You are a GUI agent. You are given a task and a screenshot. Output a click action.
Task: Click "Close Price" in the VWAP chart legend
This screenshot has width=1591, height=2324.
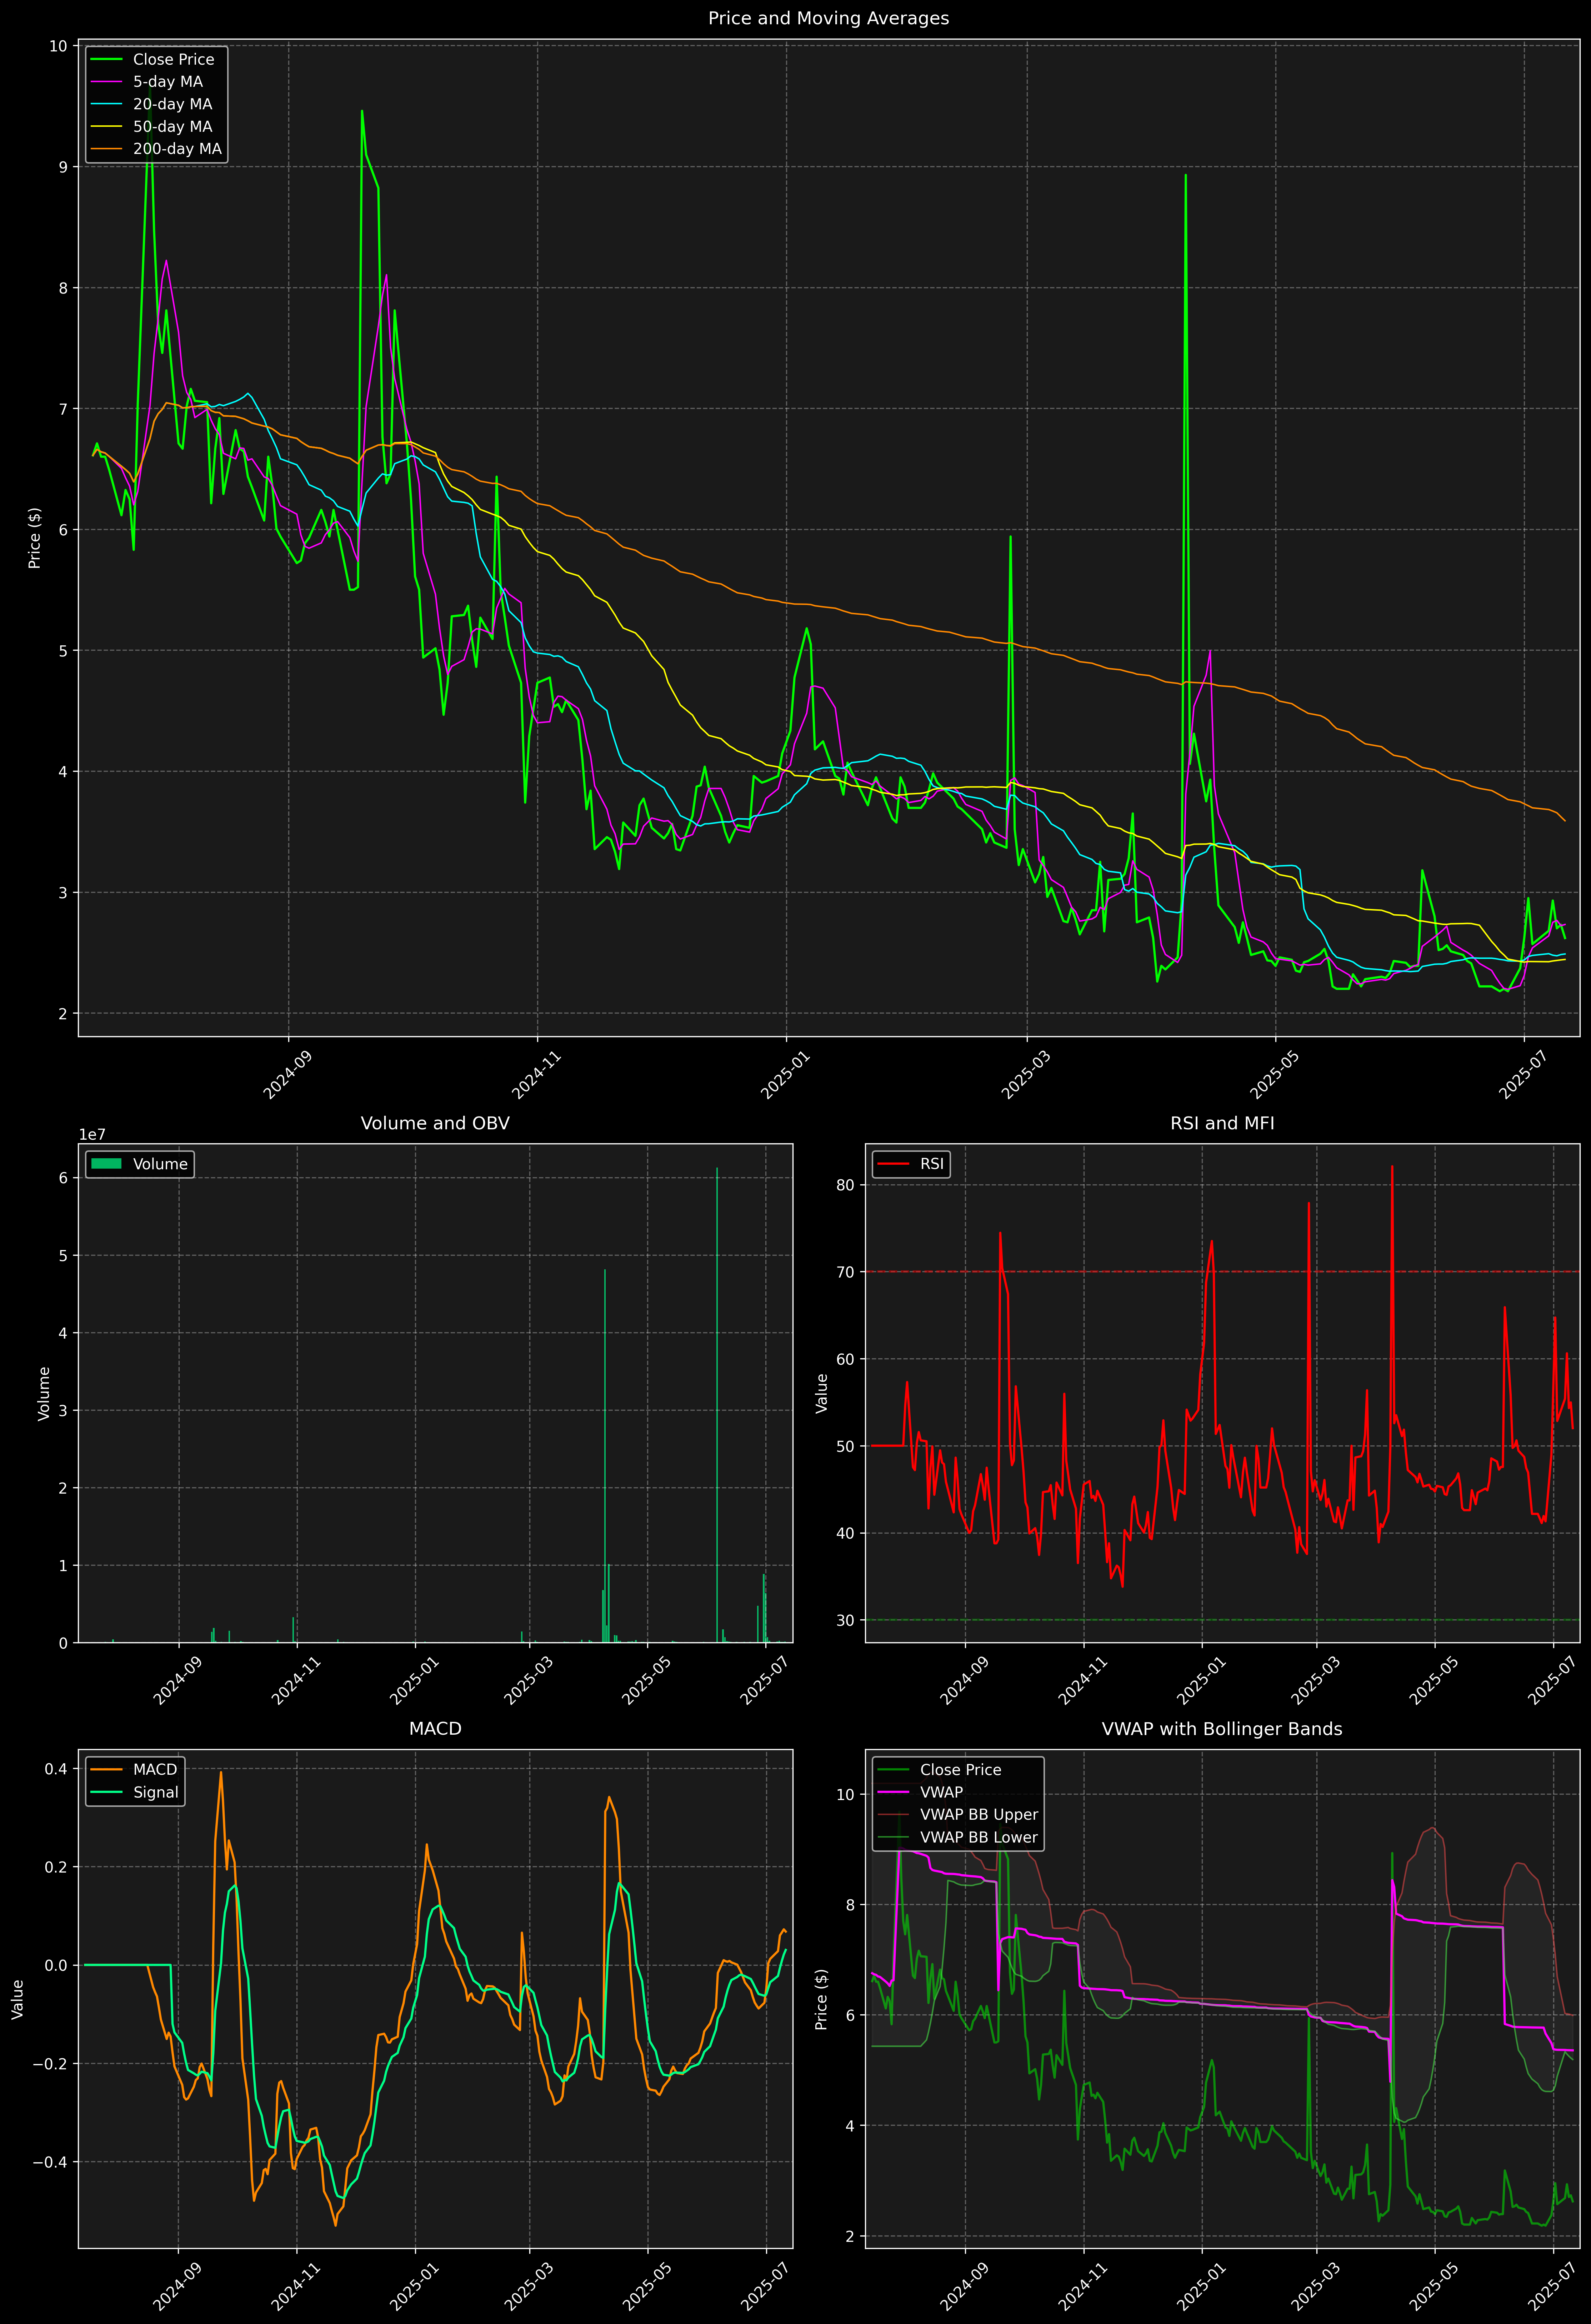(939, 1770)
